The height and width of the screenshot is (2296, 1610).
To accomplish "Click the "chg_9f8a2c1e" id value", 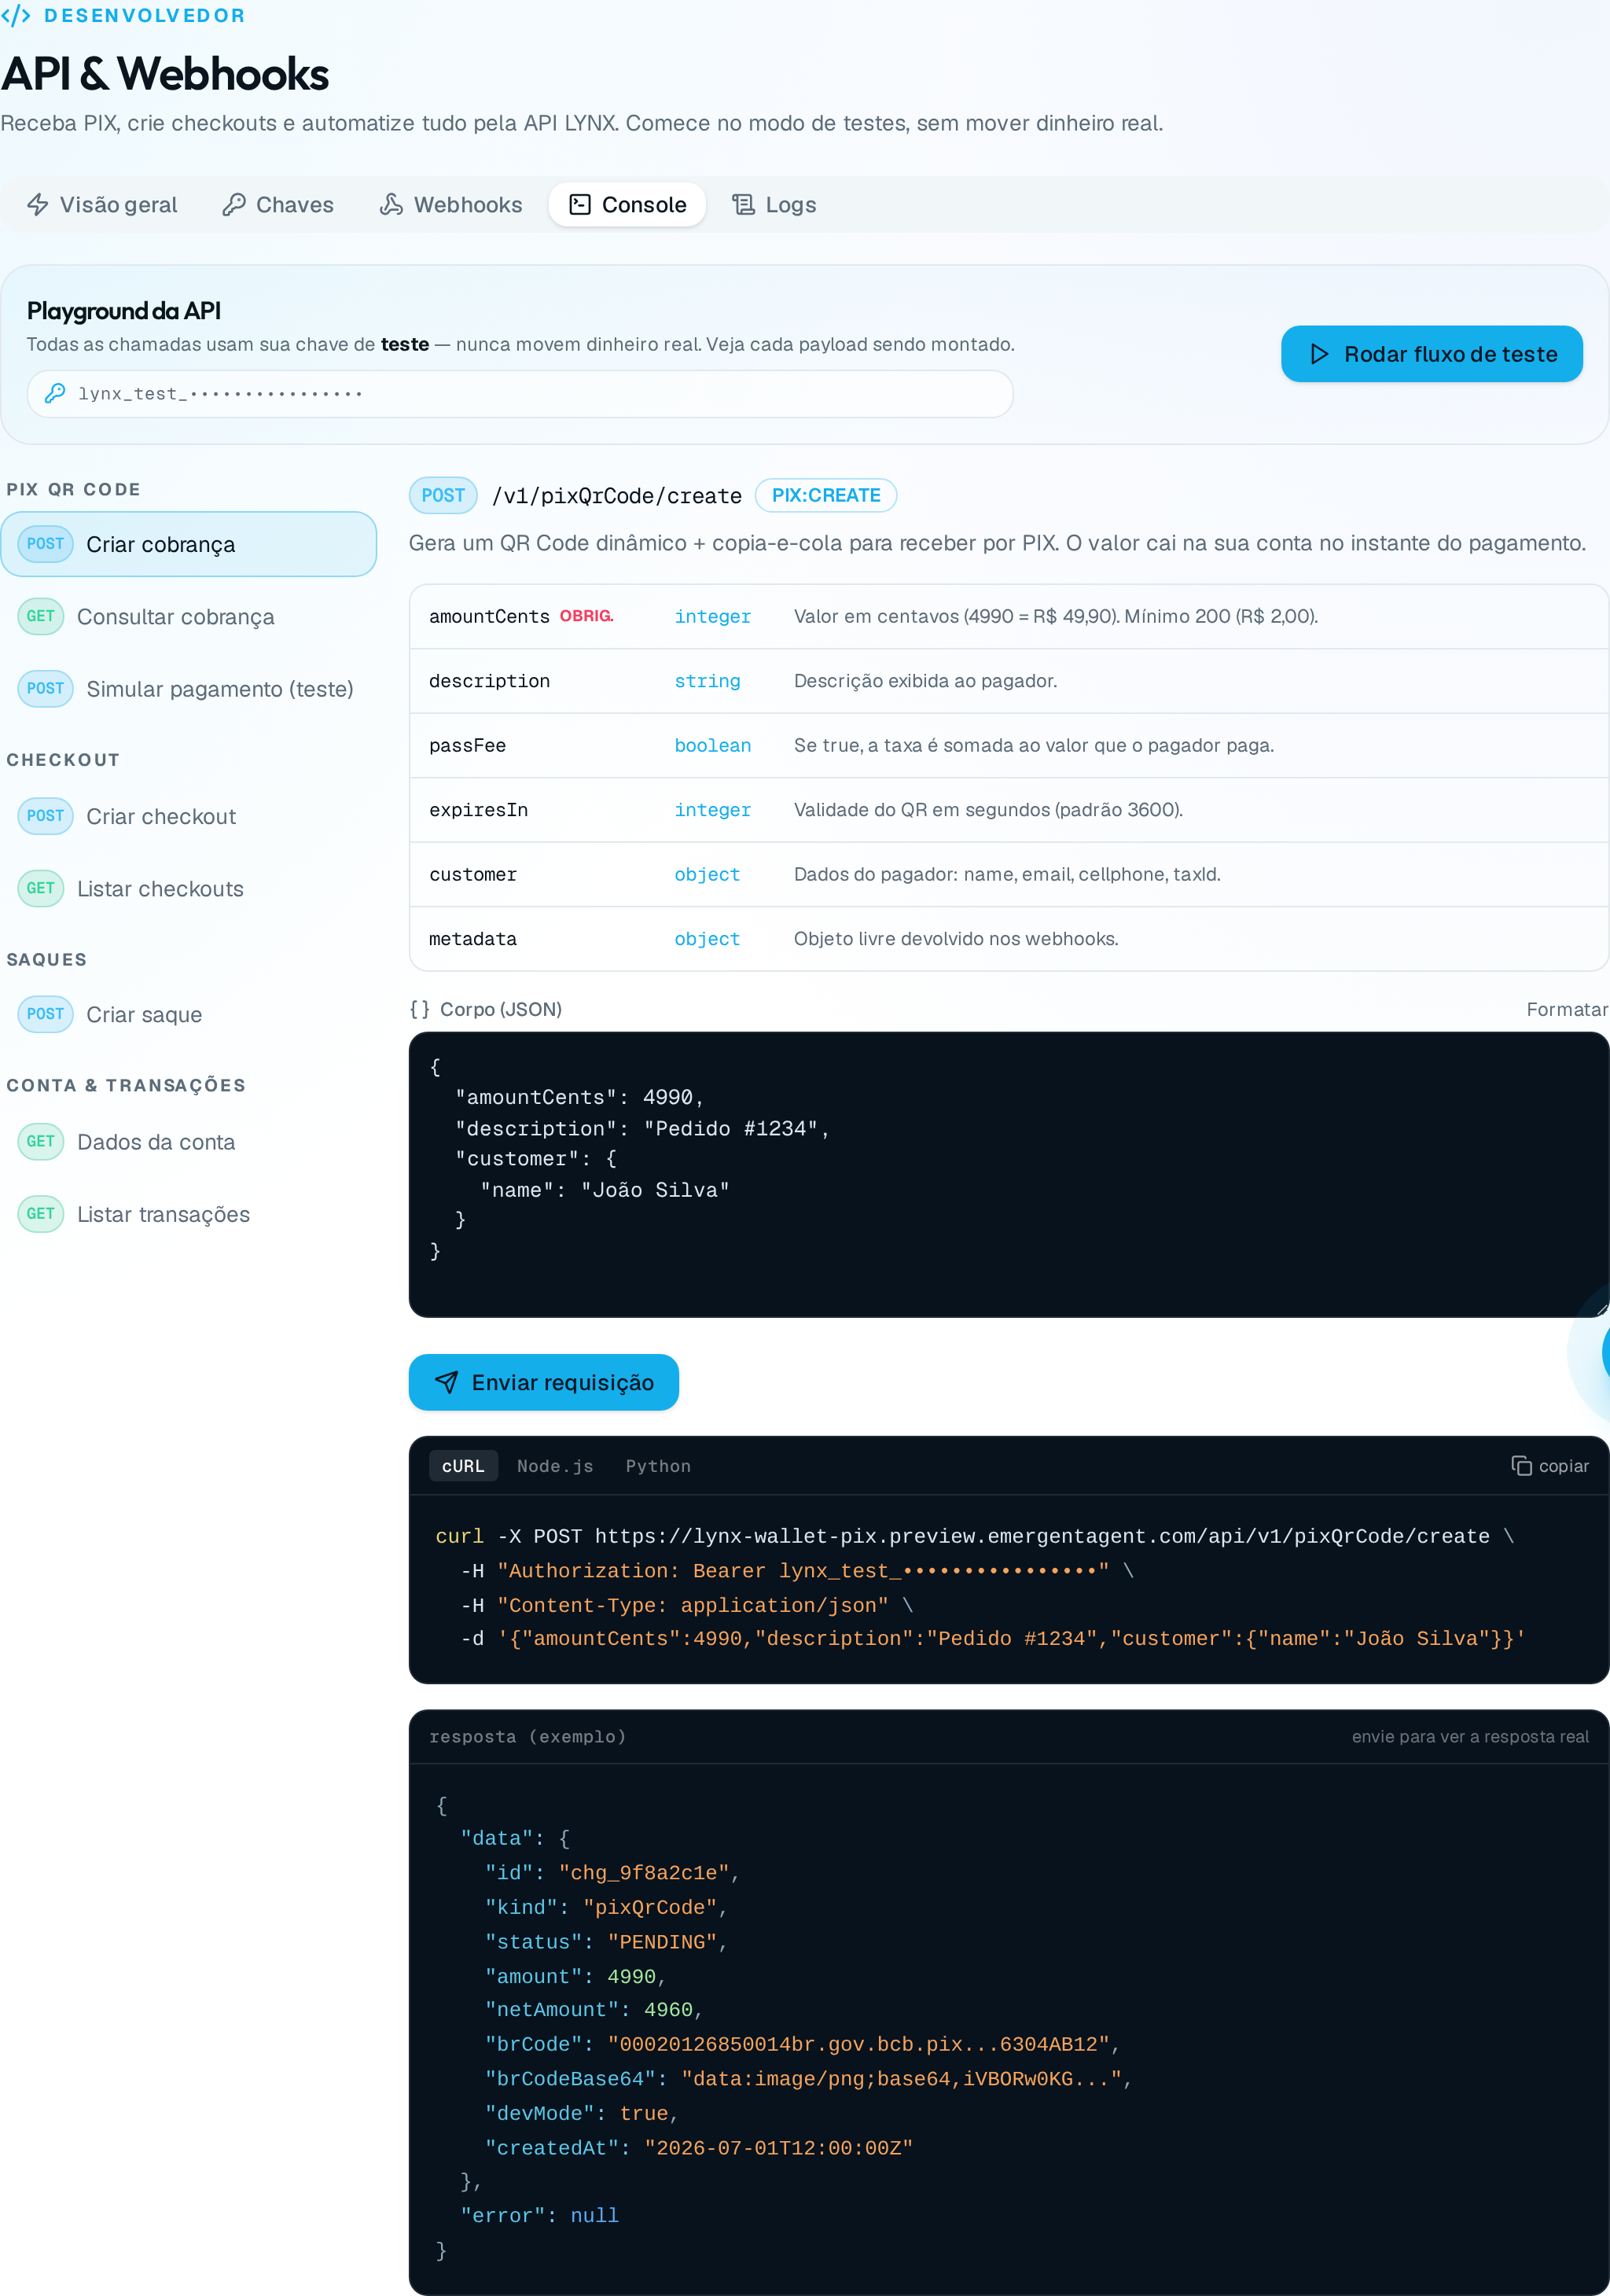I will pyautogui.click(x=644, y=1873).
